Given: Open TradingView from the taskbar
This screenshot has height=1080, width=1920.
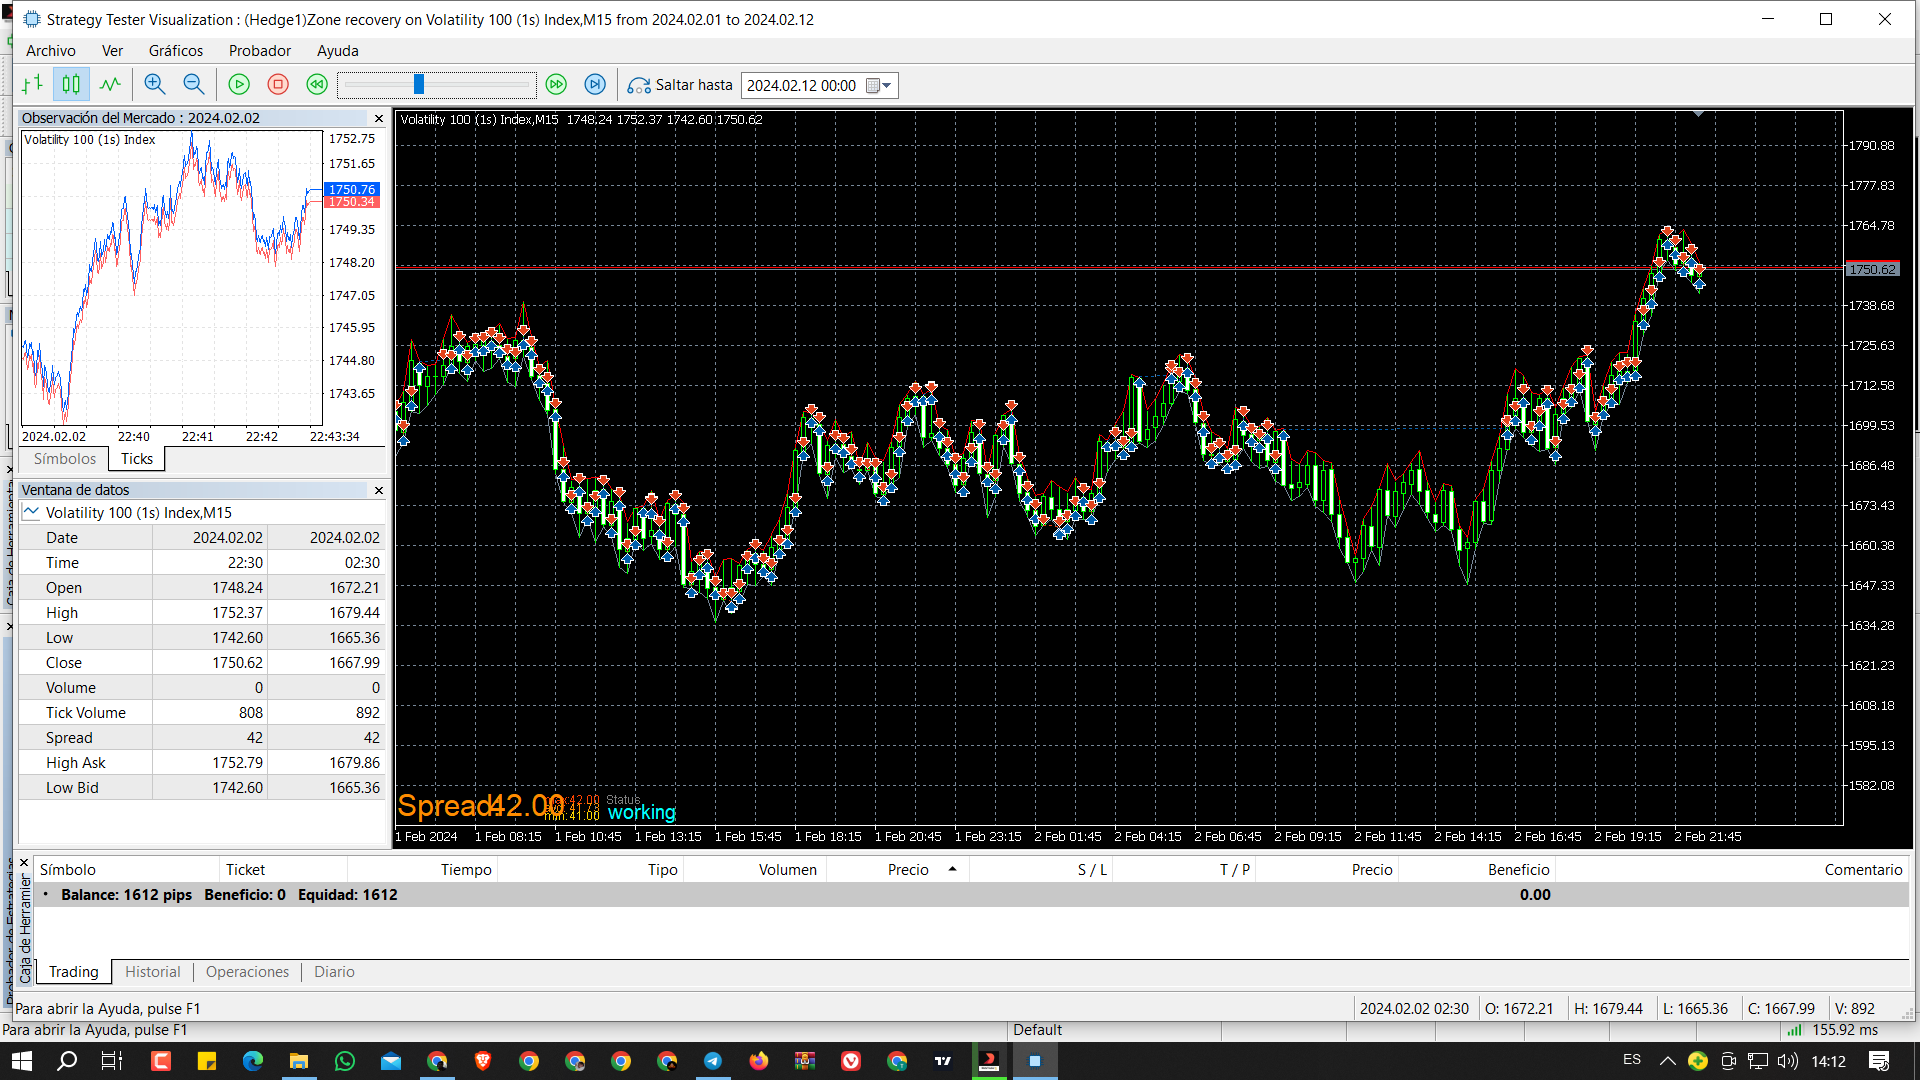Looking at the screenshot, I should click(943, 1061).
